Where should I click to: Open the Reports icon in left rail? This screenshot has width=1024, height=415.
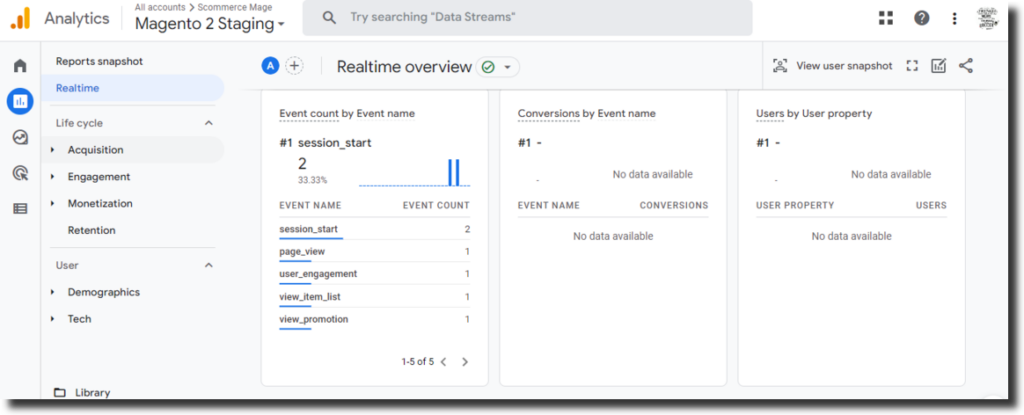click(x=20, y=101)
